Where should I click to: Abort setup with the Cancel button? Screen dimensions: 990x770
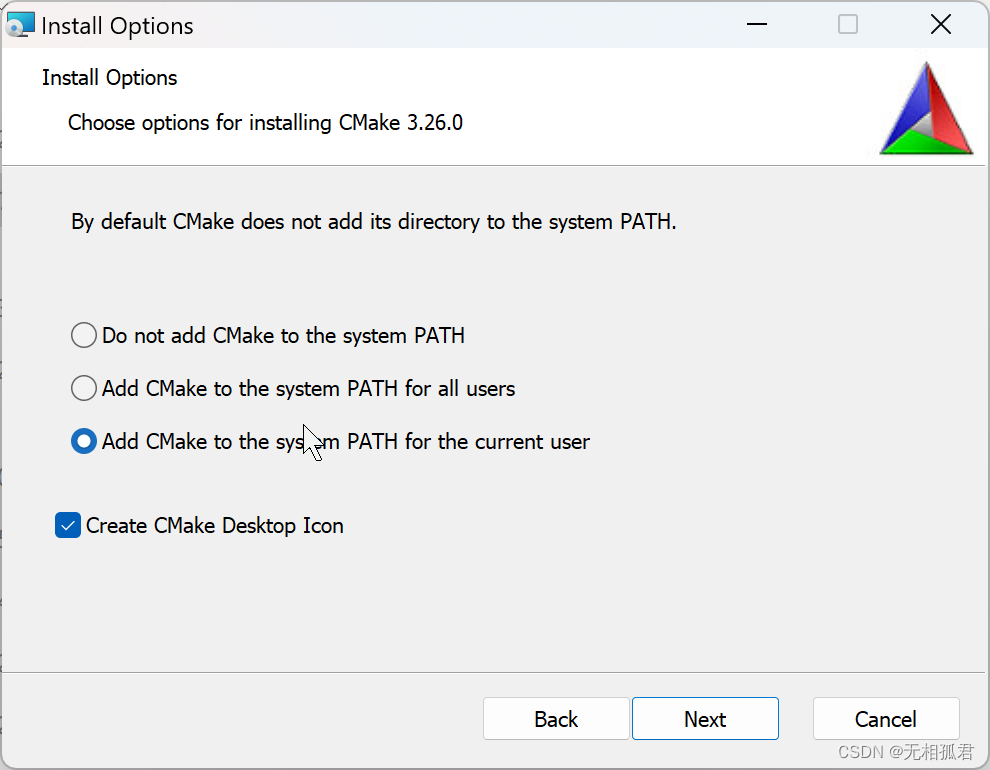point(886,719)
